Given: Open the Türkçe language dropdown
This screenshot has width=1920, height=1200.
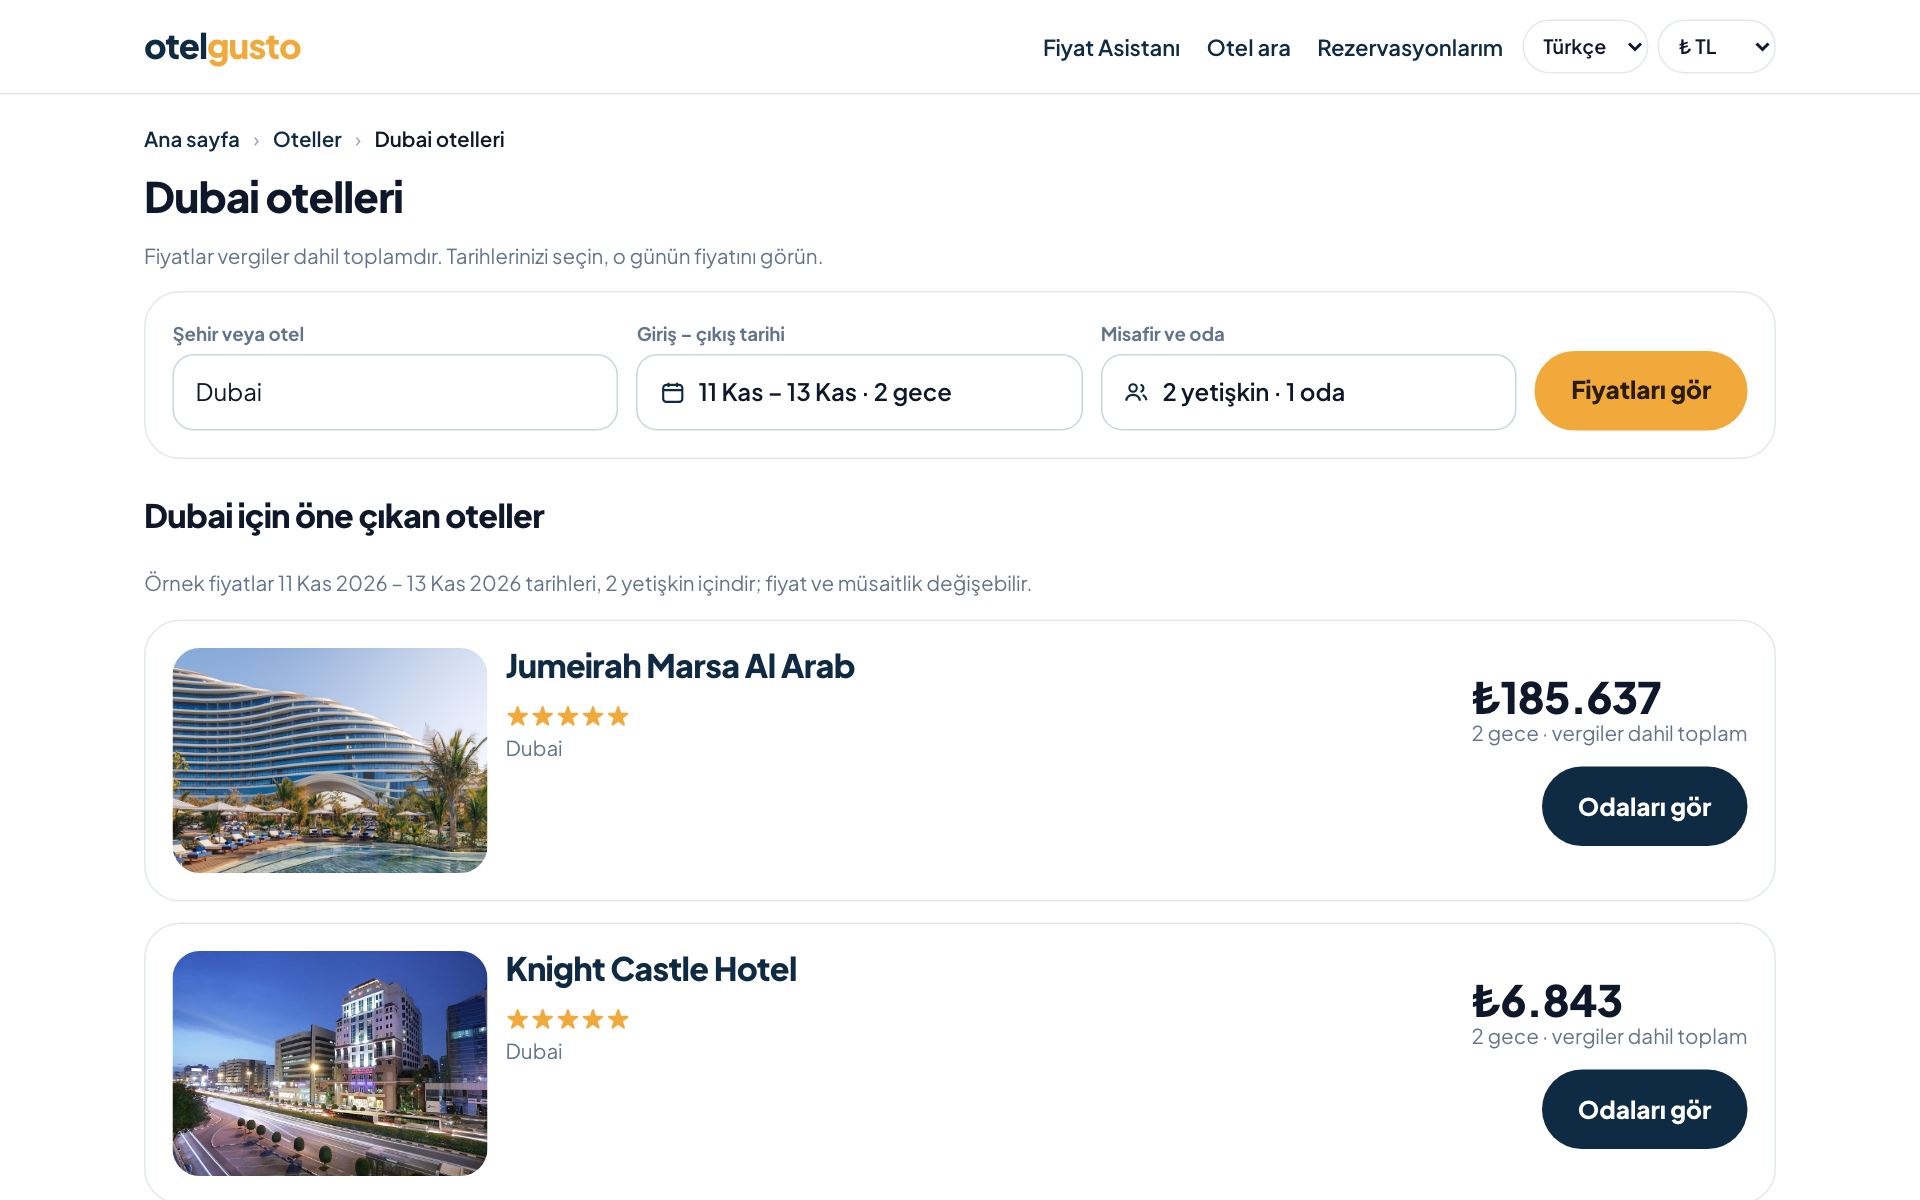Looking at the screenshot, I should tap(1585, 47).
